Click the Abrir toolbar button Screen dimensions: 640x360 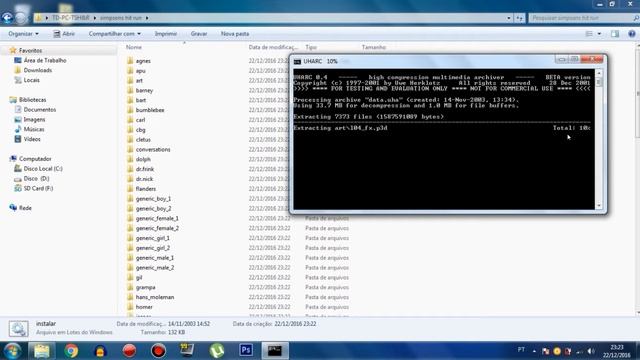[x=64, y=34]
